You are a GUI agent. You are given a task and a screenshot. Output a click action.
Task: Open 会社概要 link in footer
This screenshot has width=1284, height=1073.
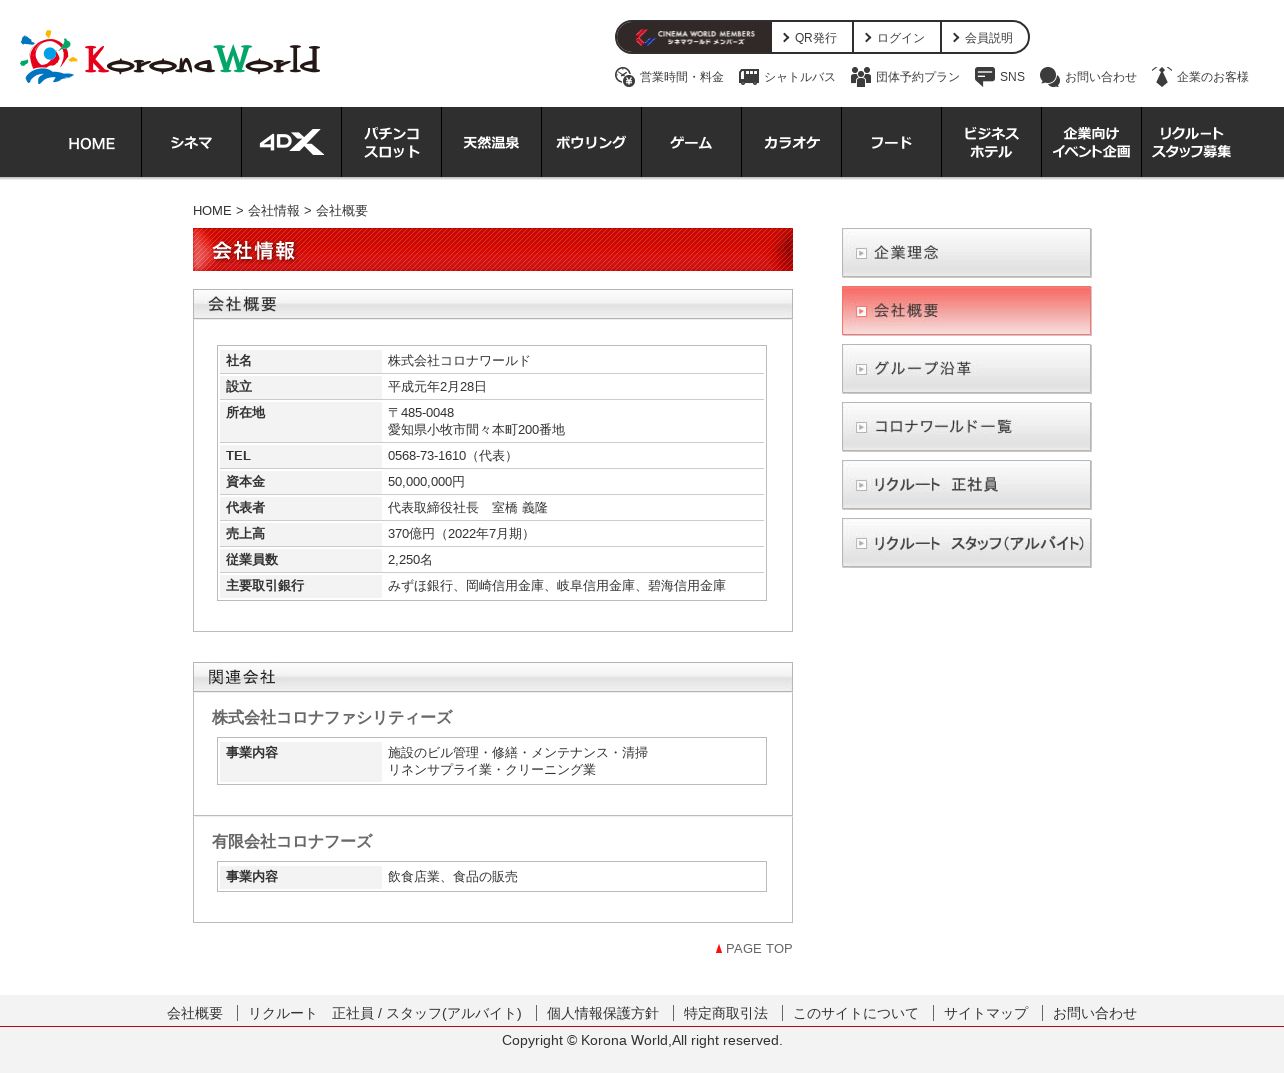(x=195, y=1013)
